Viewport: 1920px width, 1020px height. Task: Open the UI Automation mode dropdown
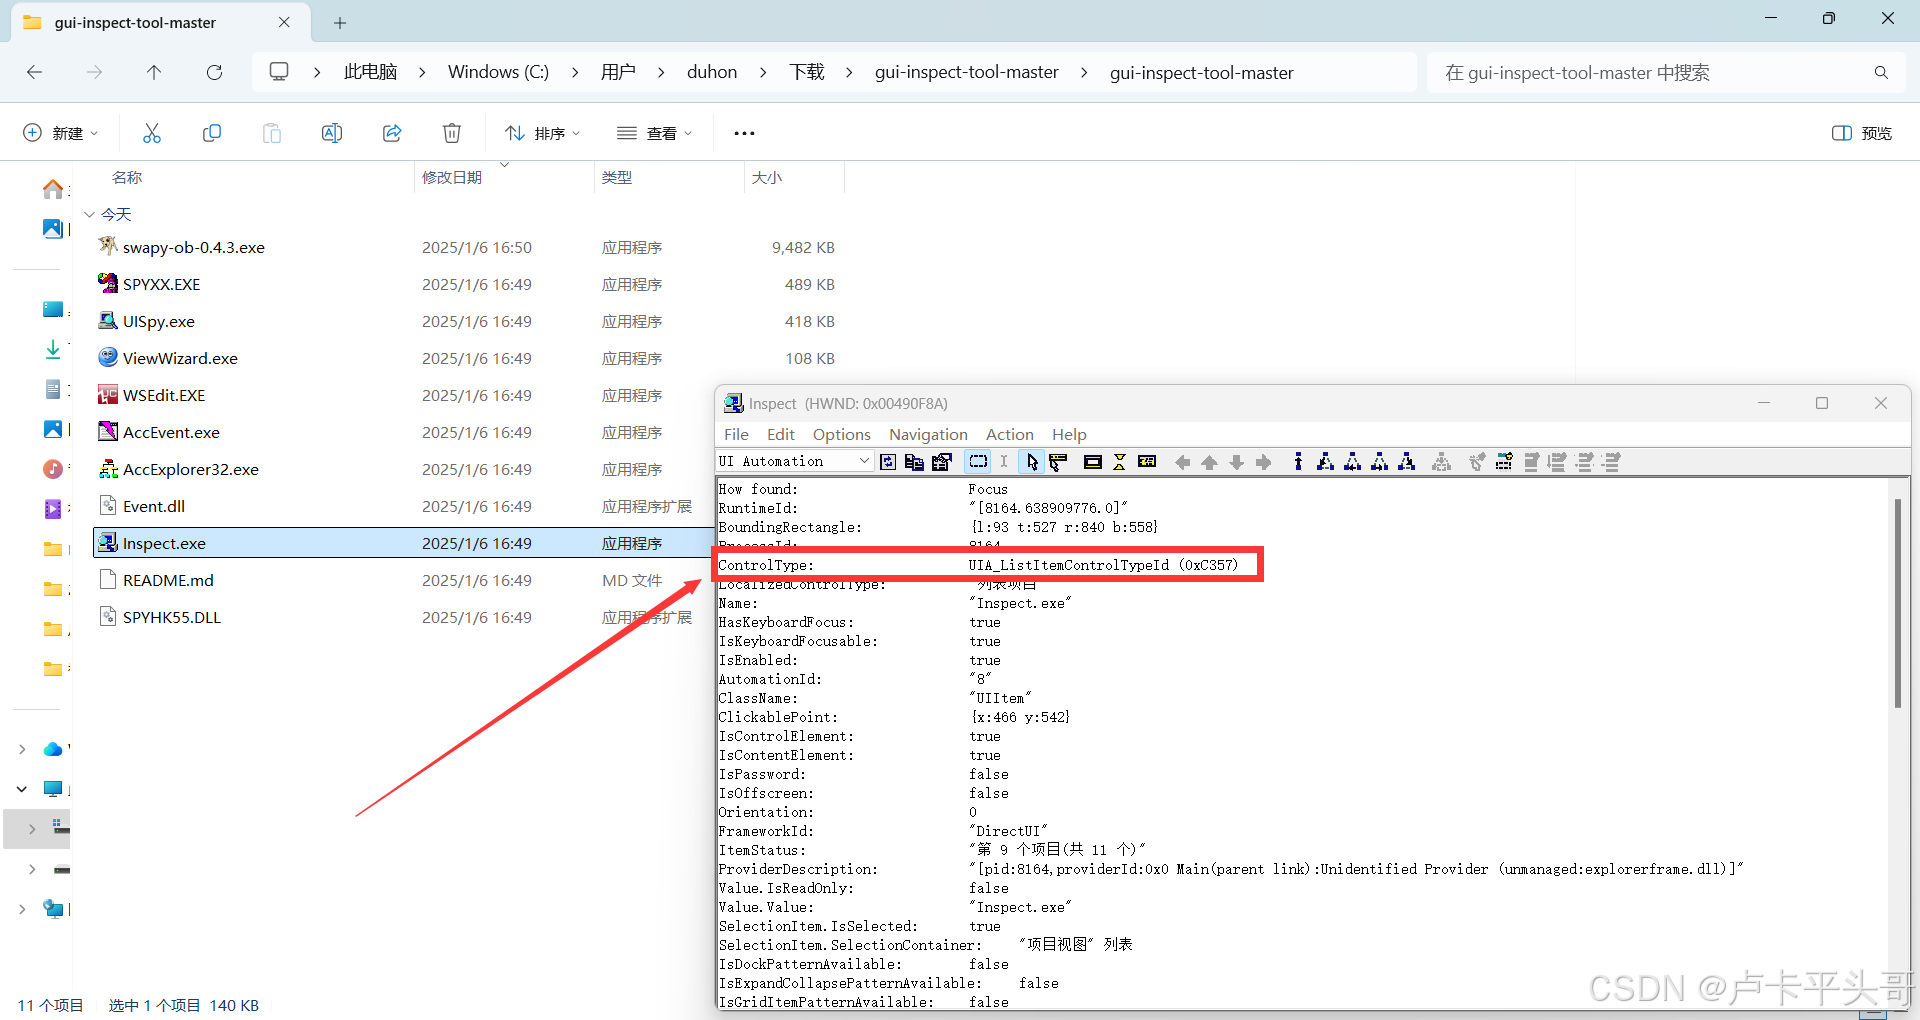pos(794,461)
